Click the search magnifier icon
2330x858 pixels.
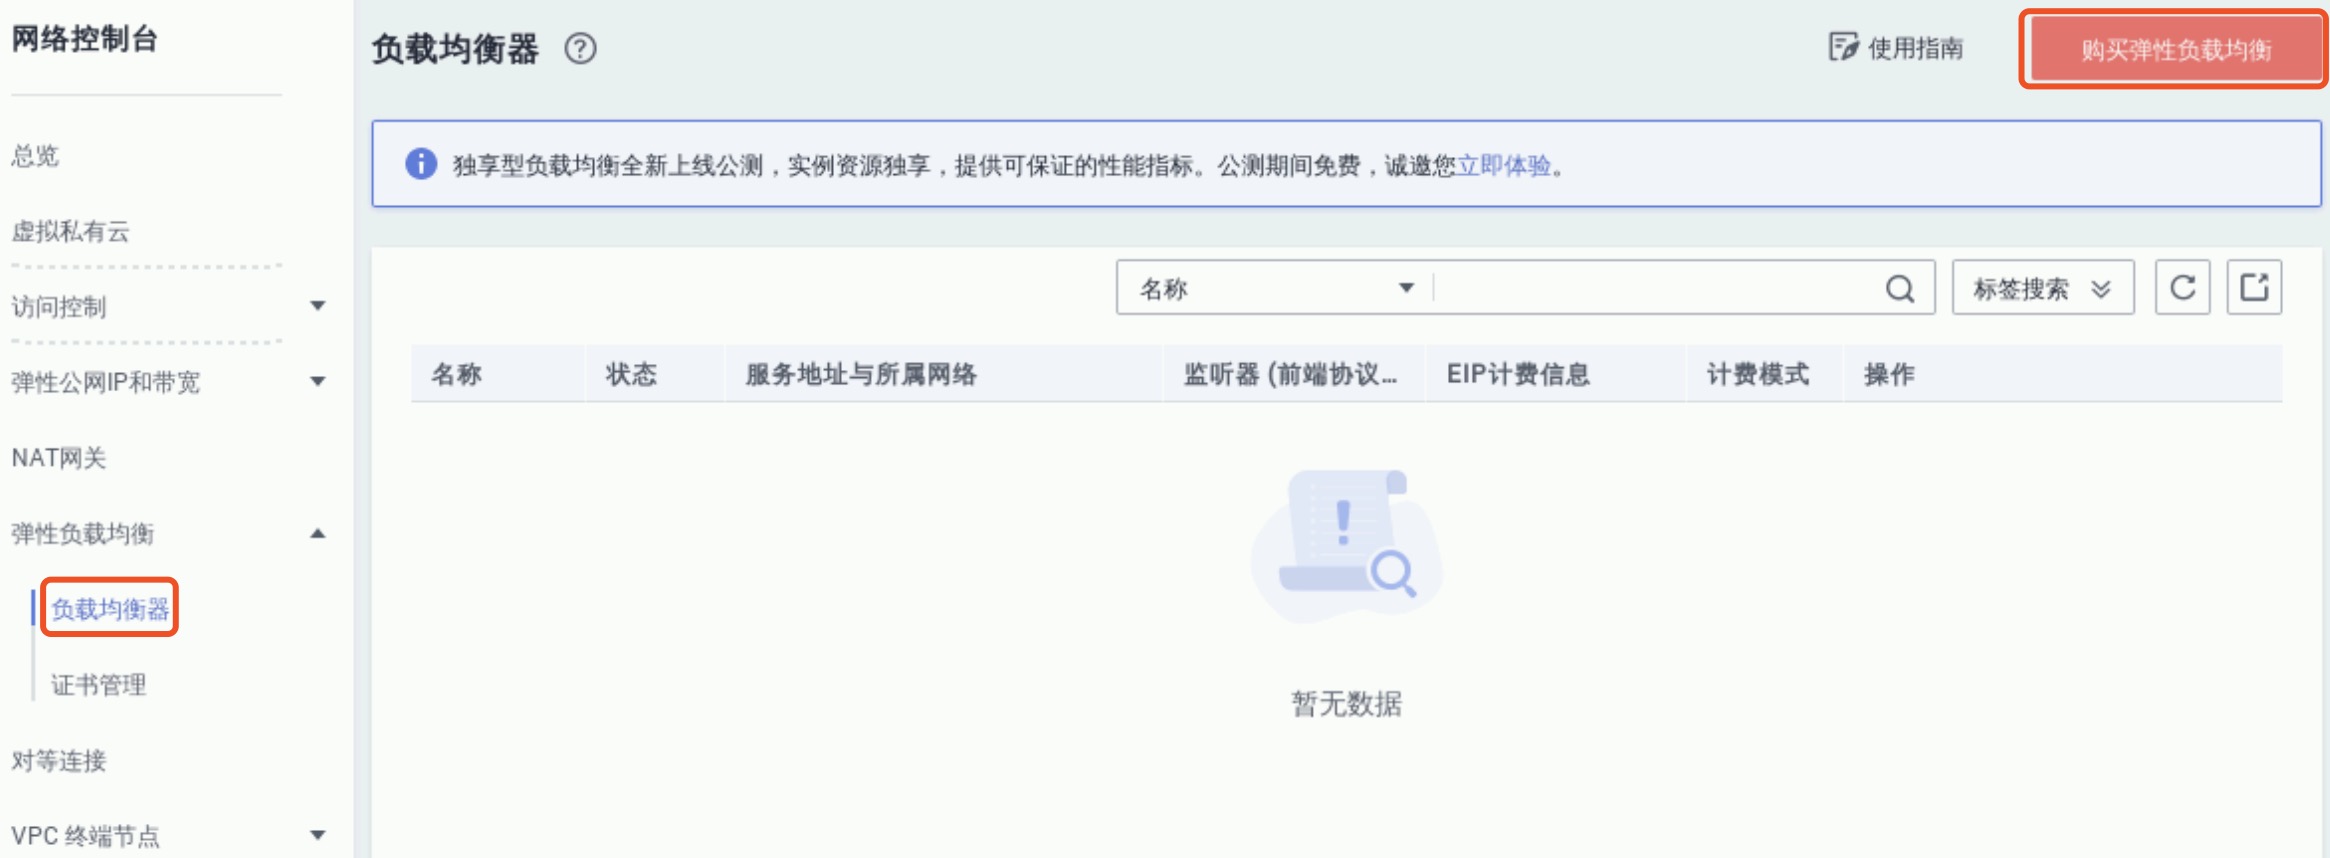click(1899, 289)
